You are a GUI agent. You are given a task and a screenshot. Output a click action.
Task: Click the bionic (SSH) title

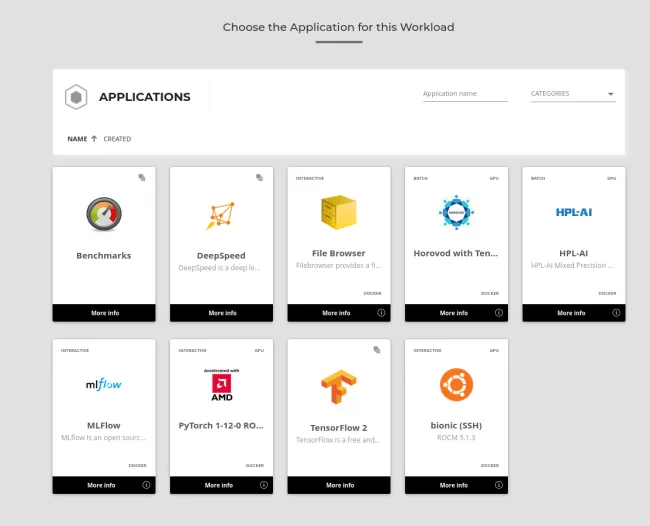point(456,425)
